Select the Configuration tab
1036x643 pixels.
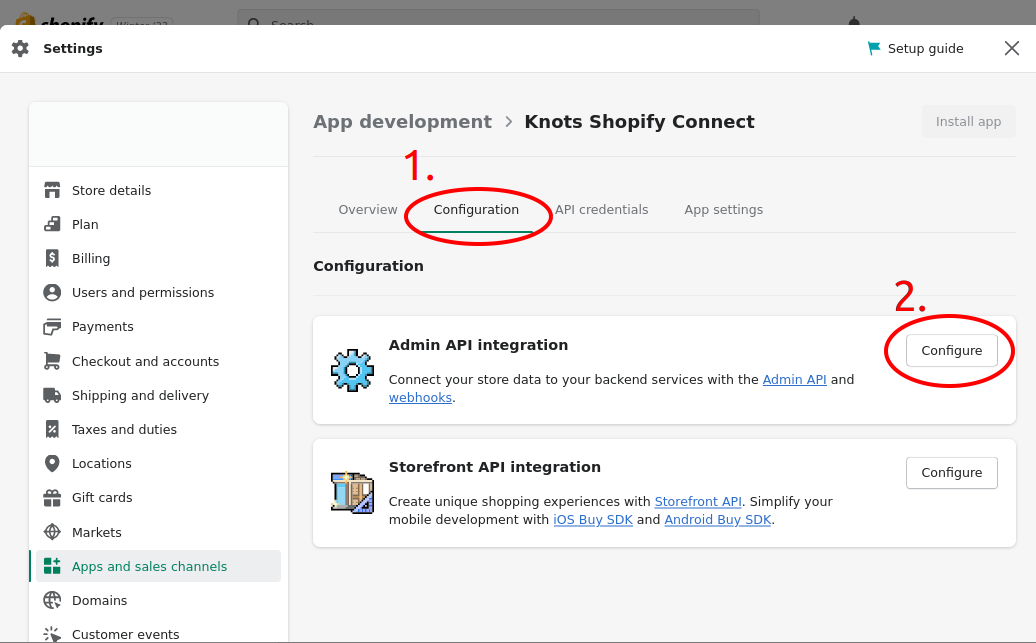click(x=476, y=209)
